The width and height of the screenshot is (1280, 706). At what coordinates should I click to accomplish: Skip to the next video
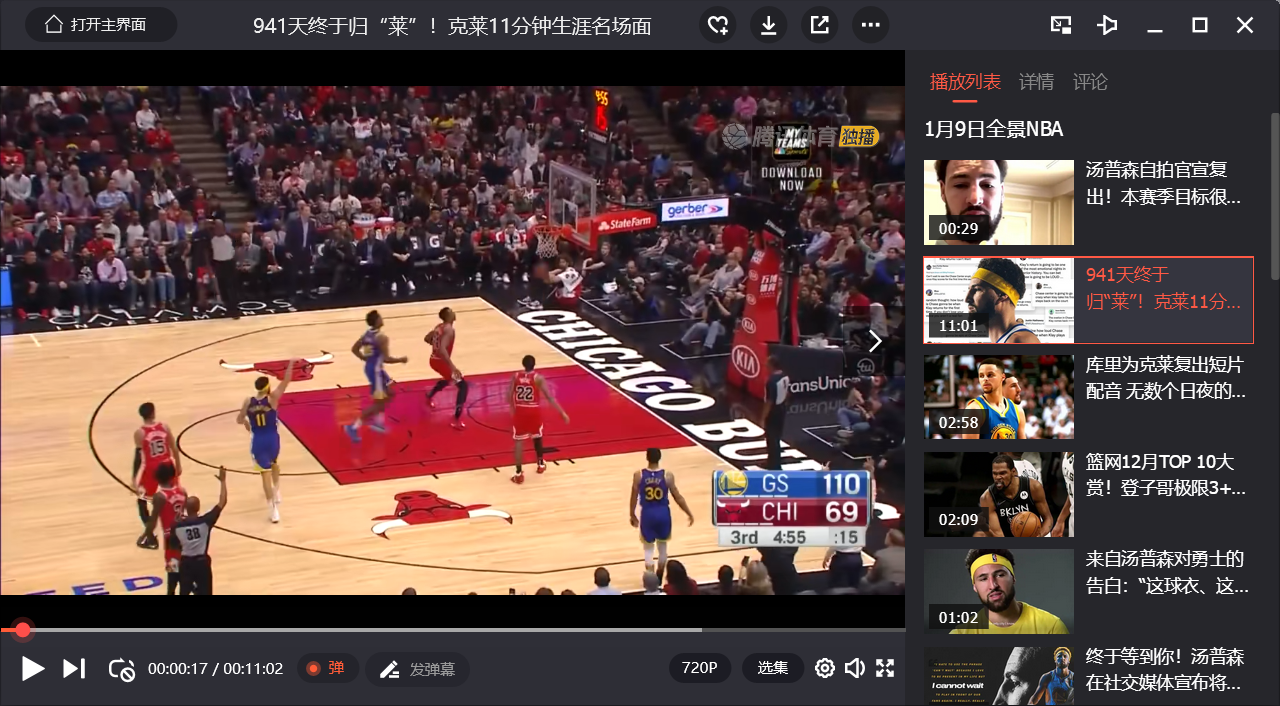74,668
